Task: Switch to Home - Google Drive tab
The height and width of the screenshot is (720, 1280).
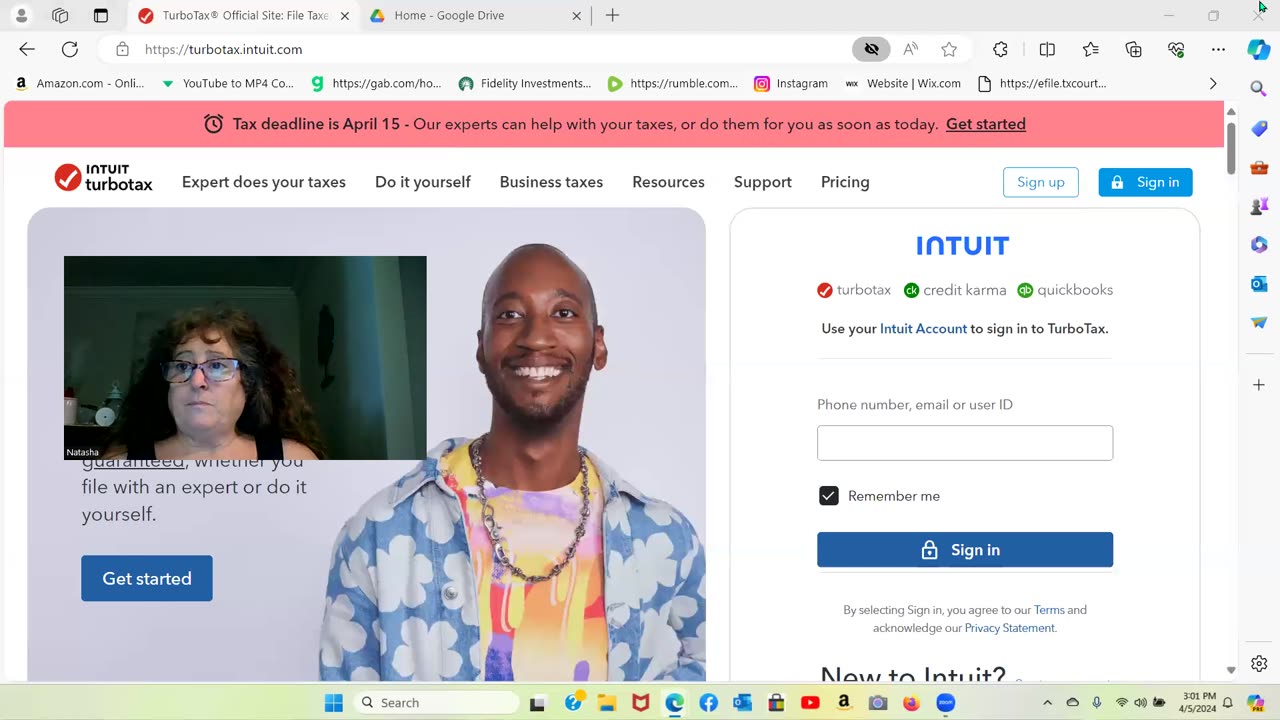Action: [475, 16]
